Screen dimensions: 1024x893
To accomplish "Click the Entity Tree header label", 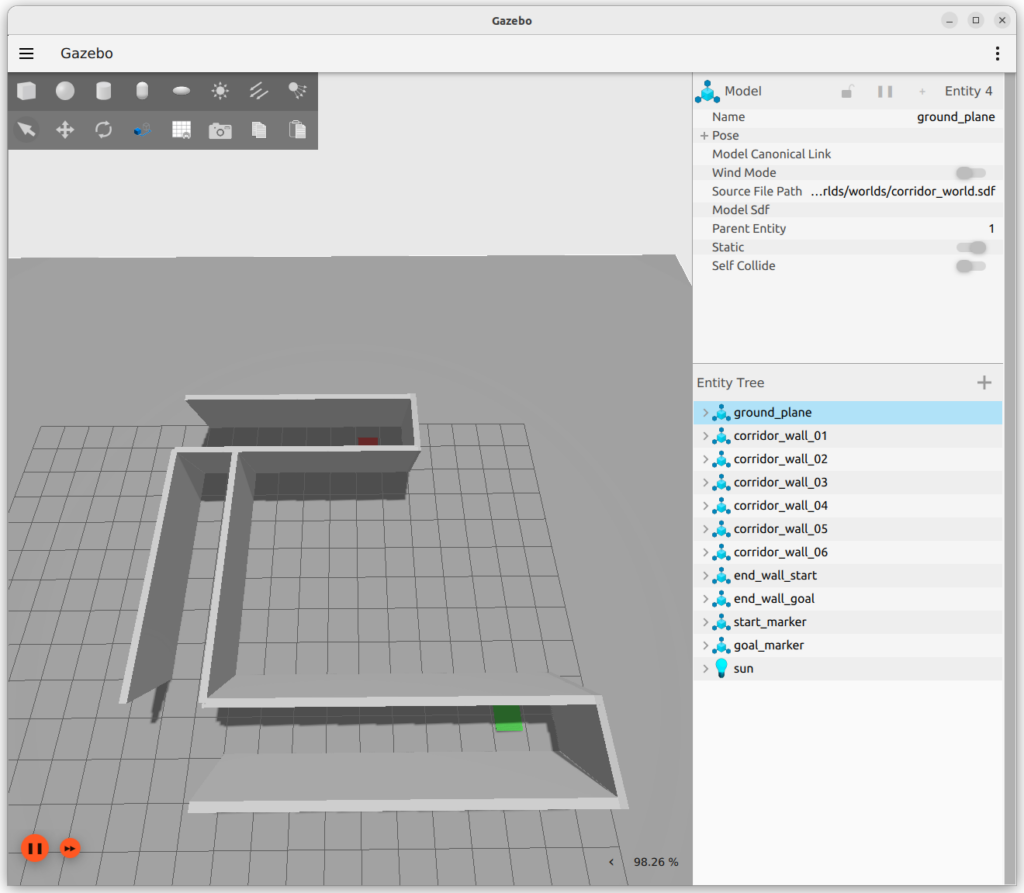I will tap(730, 383).
